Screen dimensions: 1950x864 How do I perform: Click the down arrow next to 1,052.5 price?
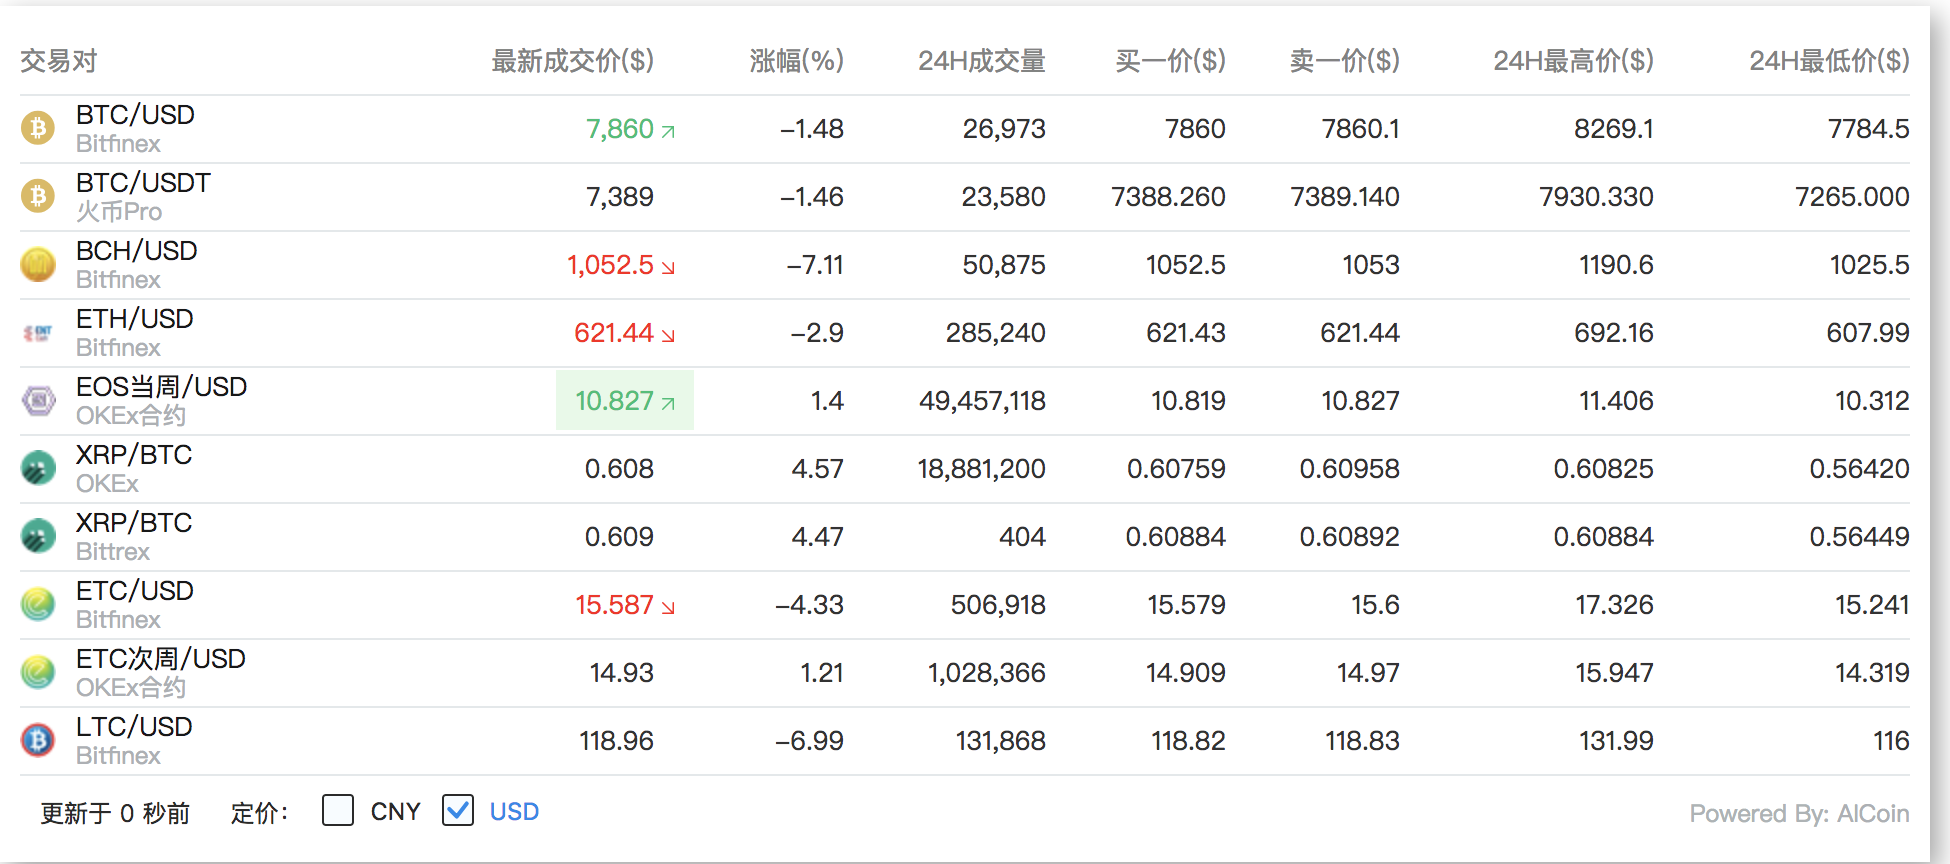(x=668, y=267)
